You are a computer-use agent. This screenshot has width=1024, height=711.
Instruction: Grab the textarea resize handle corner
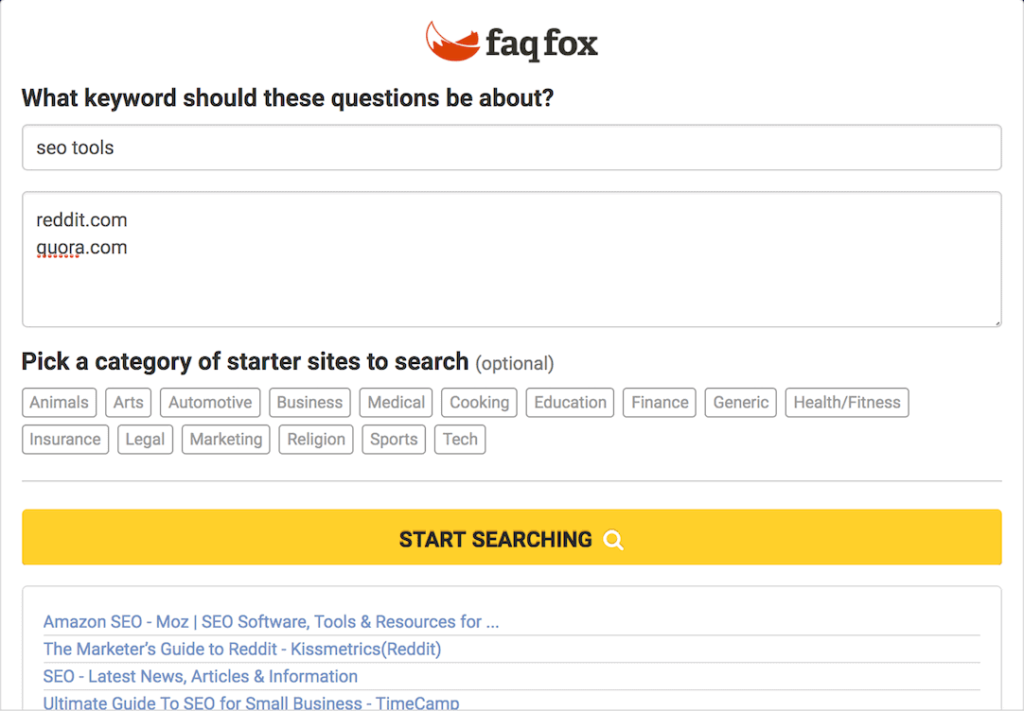click(997, 323)
